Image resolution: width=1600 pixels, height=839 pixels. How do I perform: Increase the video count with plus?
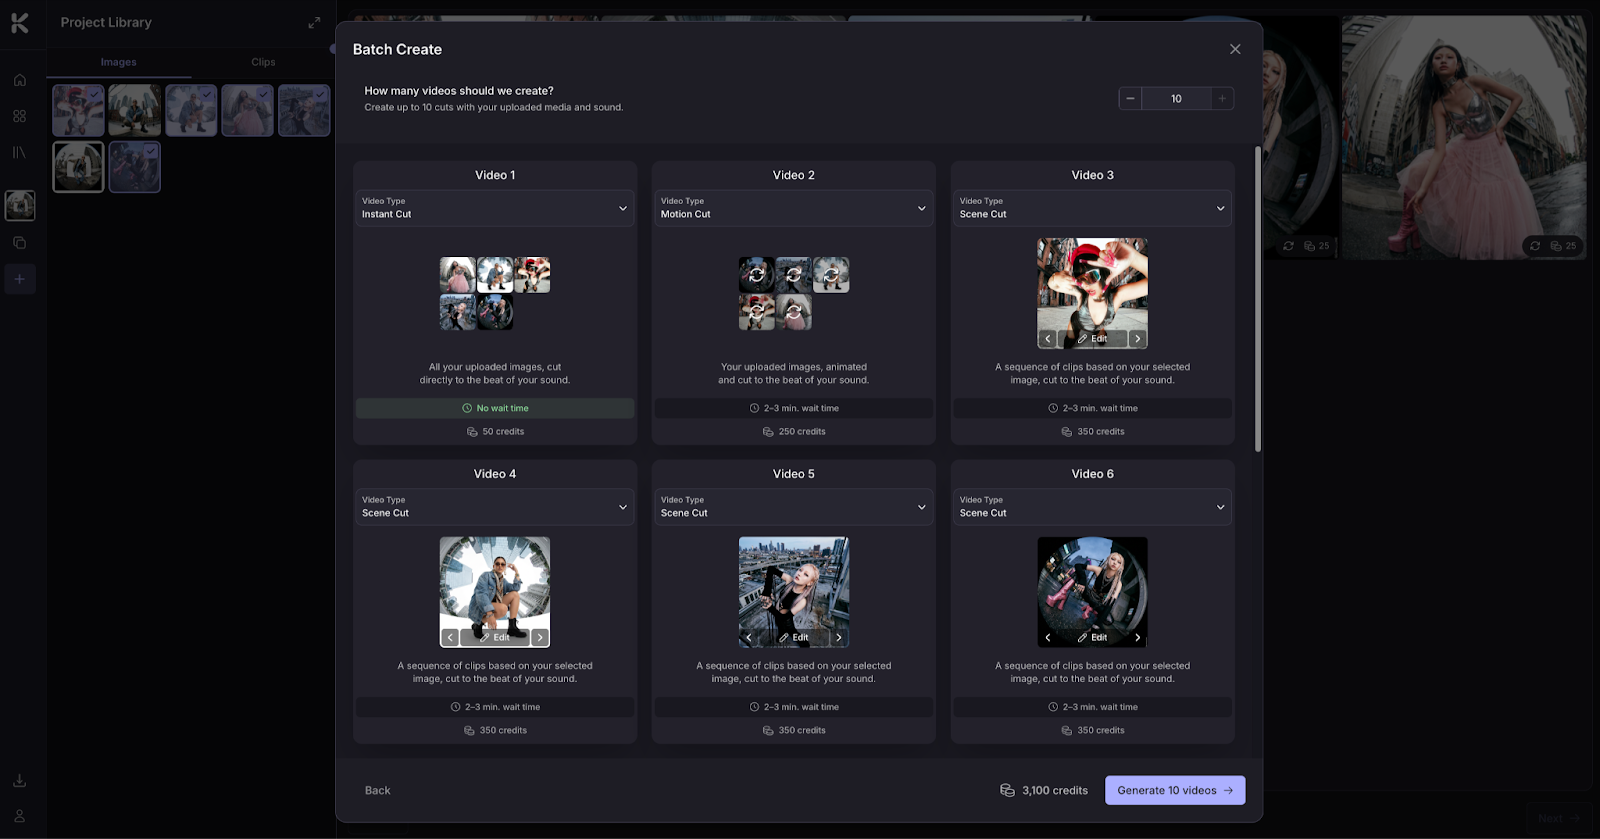(1222, 98)
